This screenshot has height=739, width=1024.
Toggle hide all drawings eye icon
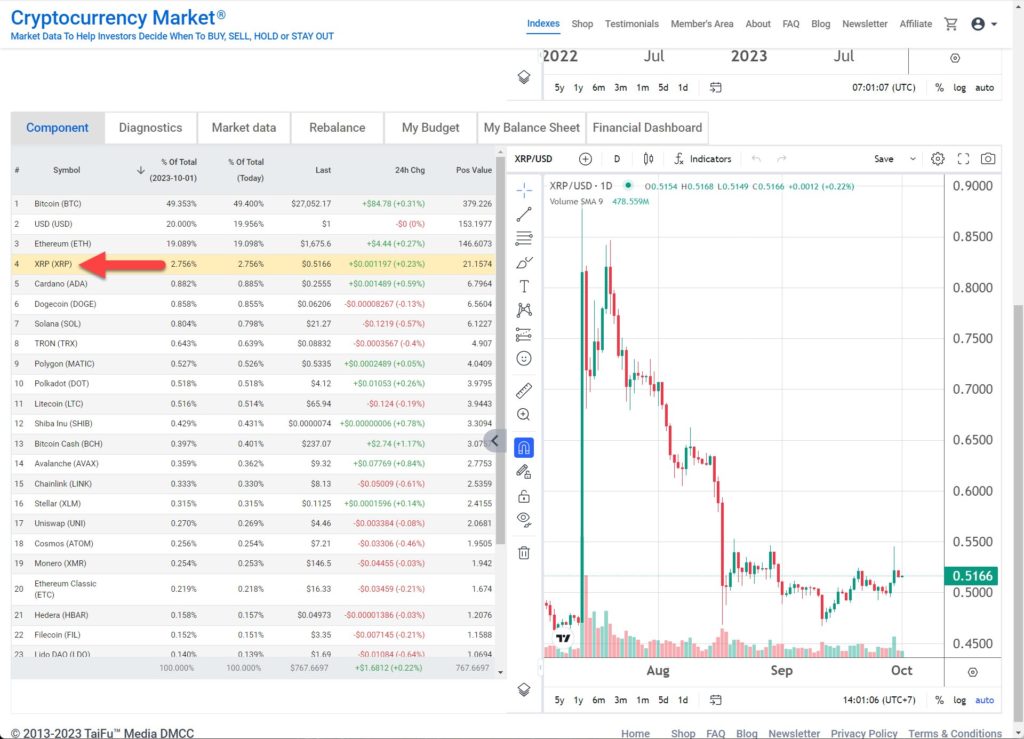pos(524,520)
